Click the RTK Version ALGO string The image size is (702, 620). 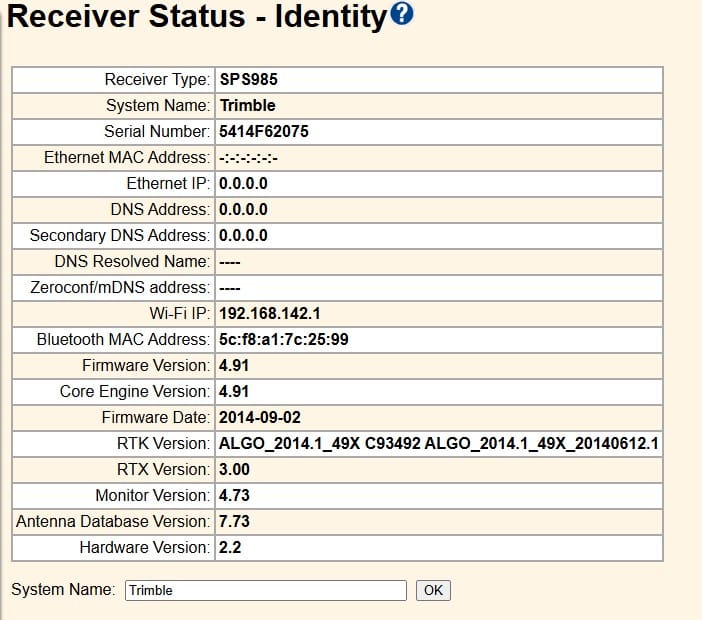pyautogui.click(x=438, y=443)
